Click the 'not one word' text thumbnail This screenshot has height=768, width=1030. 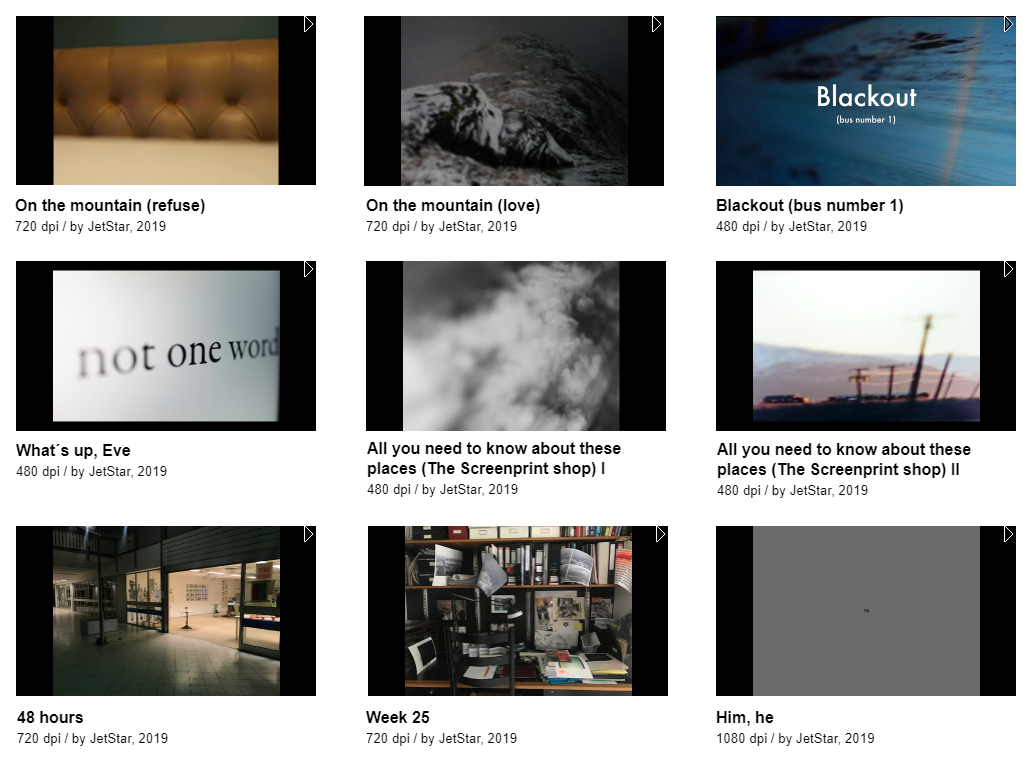tap(166, 346)
